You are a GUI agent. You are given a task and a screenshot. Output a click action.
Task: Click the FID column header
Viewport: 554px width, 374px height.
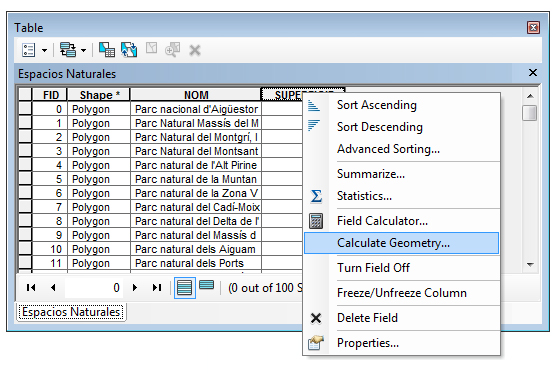[50, 95]
